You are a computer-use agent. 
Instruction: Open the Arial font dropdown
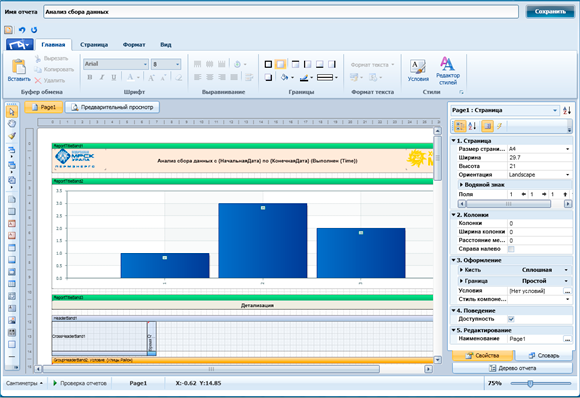click(x=116, y=64)
